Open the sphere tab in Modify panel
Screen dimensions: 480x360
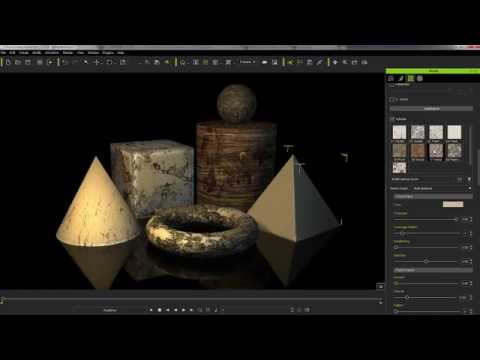(420, 79)
